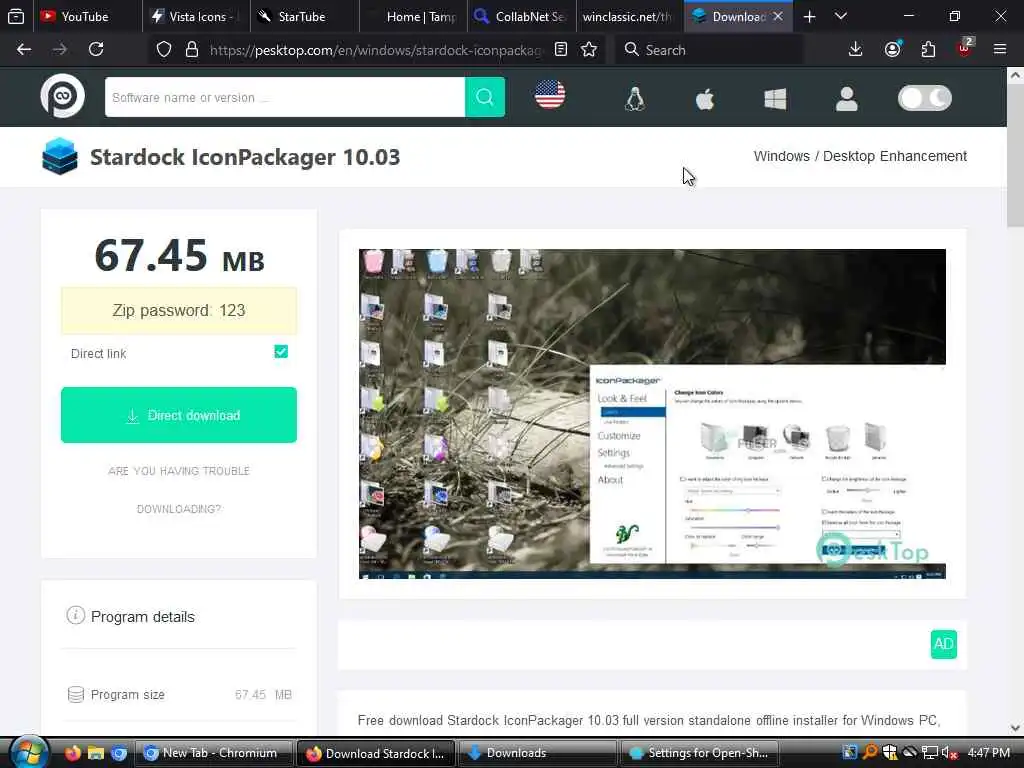Switch to the StarTube tab

[x=304, y=16]
